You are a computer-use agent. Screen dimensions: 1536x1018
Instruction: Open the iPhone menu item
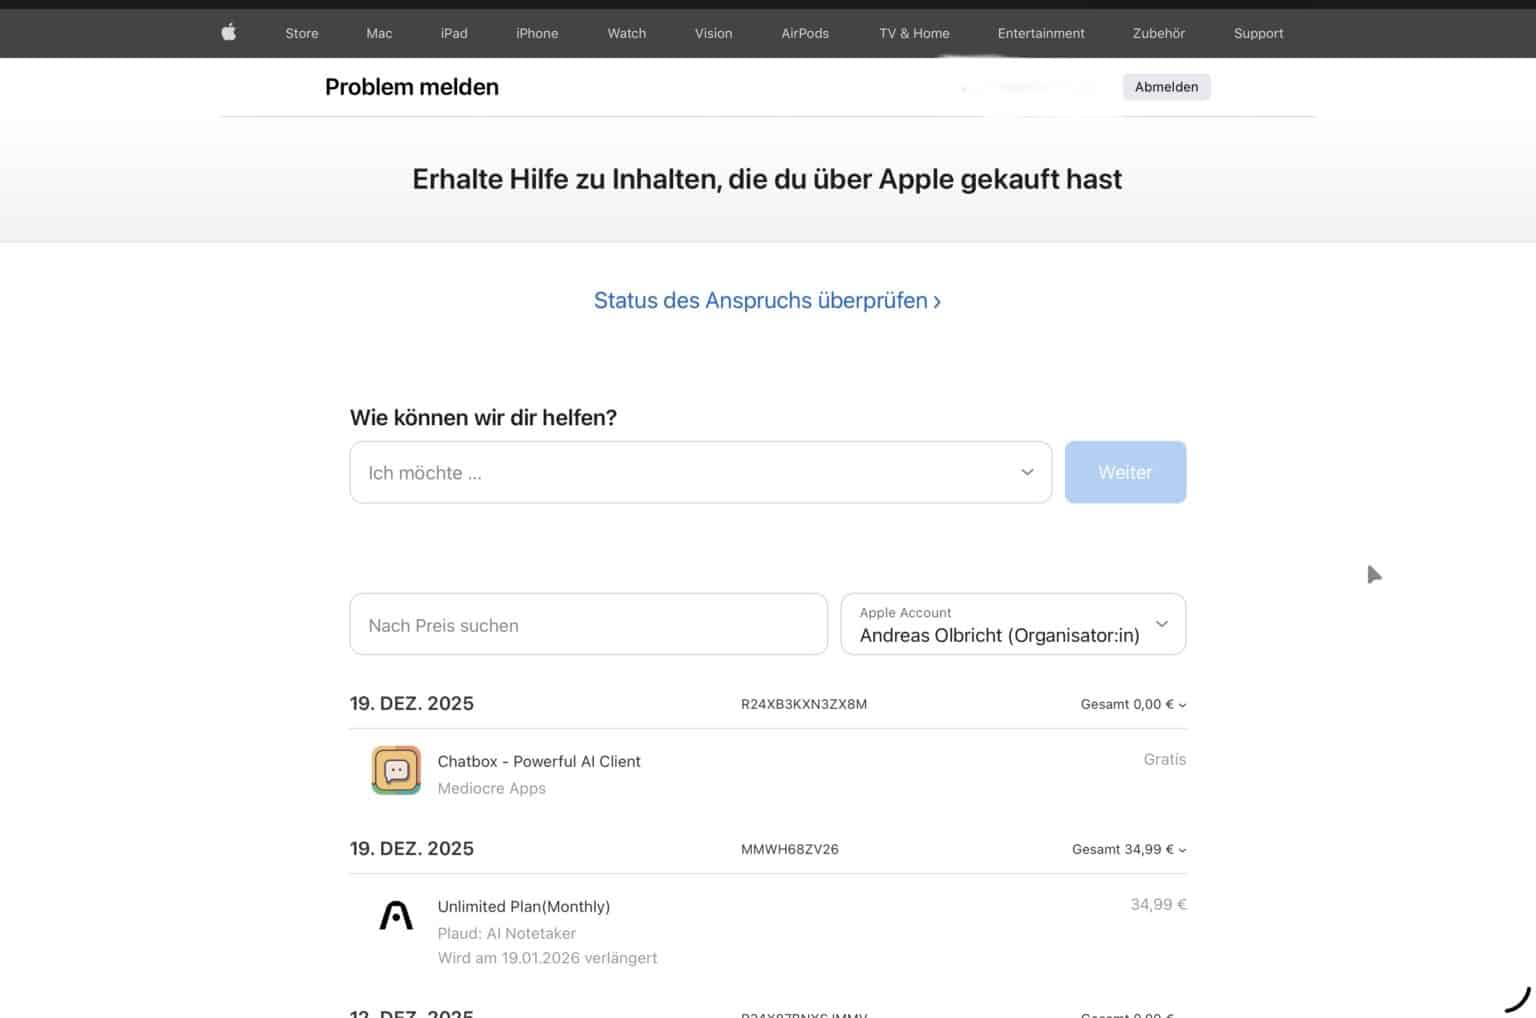tap(537, 33)
